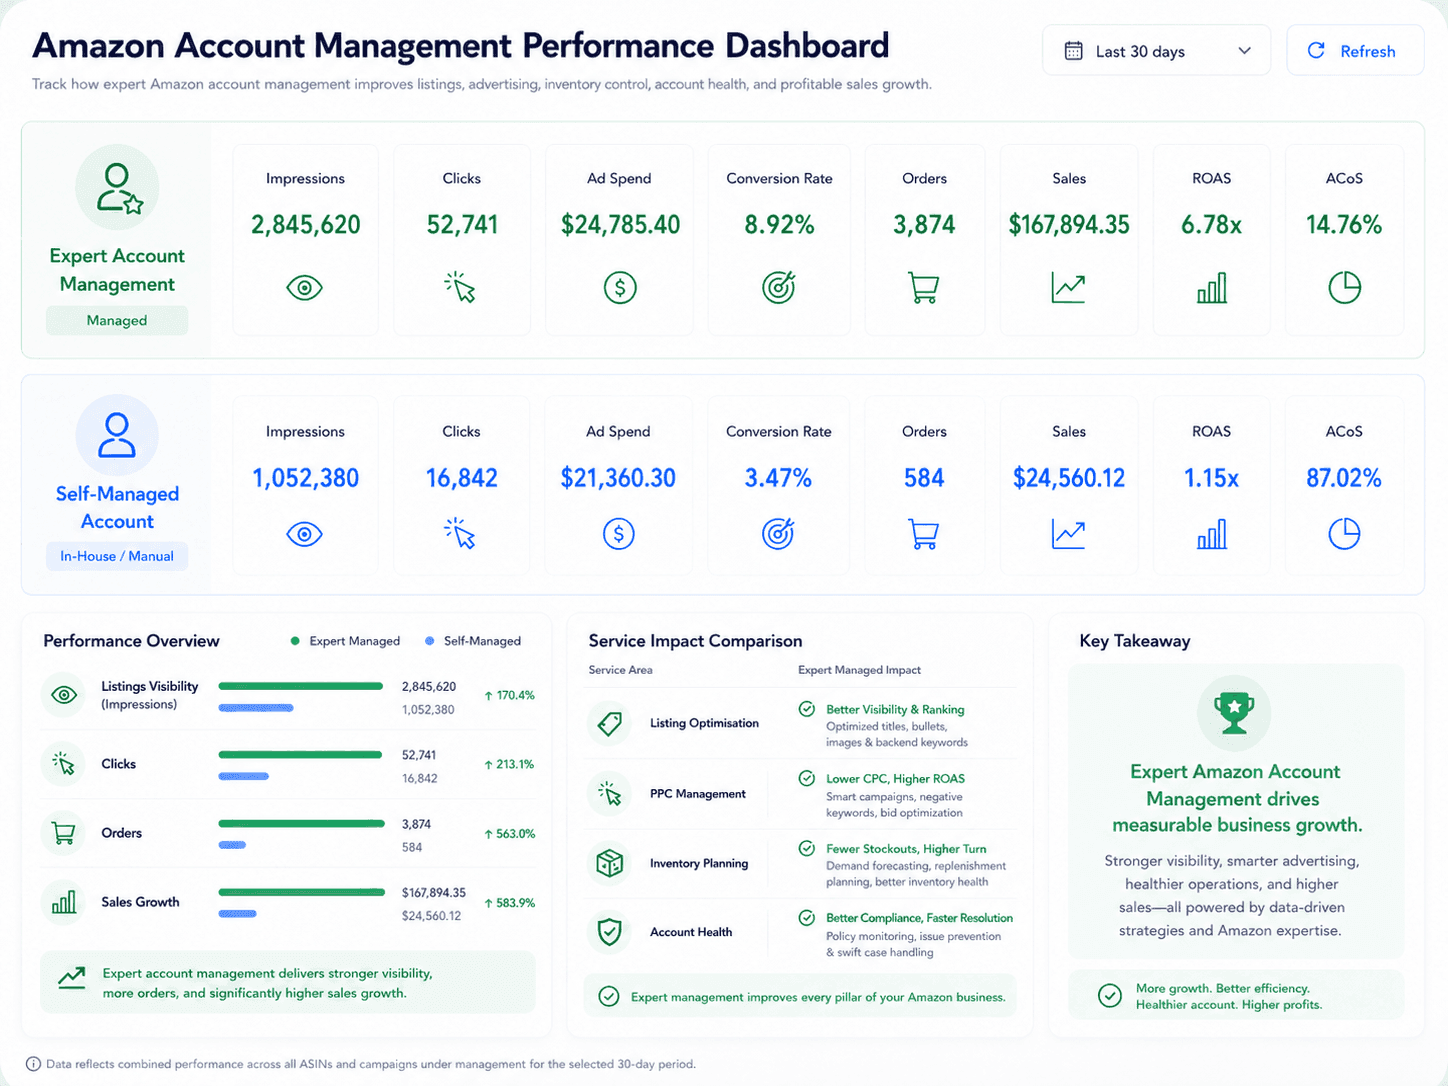Click the cart icon in the Performance Overview Orders row

(x=64, y=833)
